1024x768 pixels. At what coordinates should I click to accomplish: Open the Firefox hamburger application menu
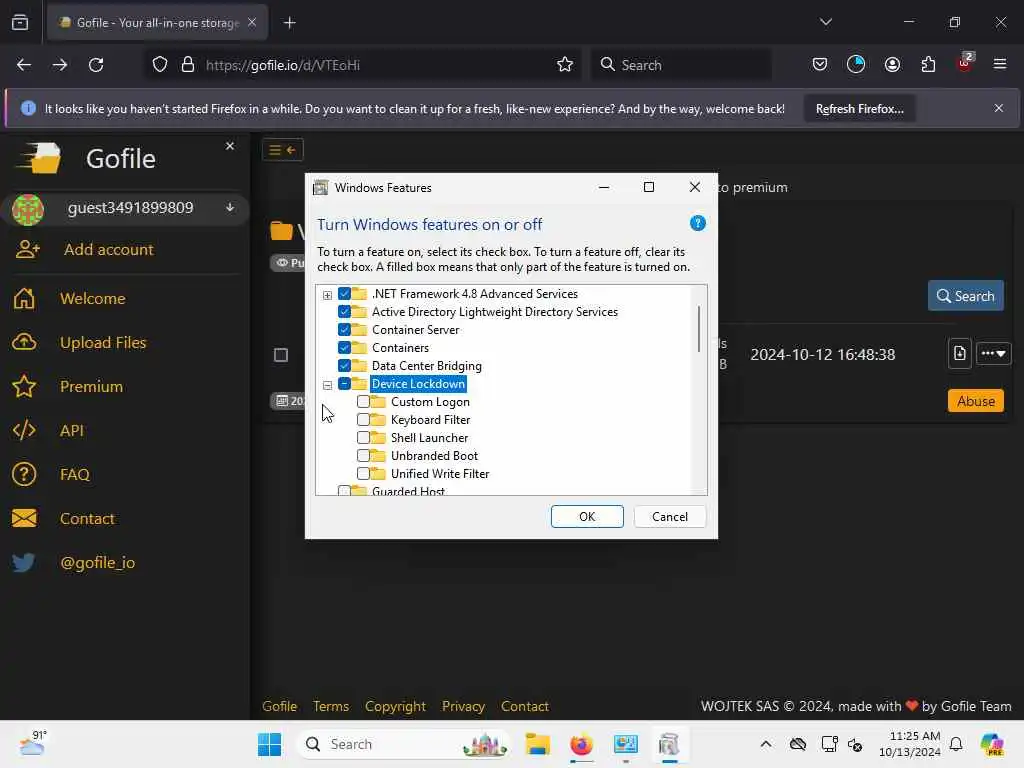(1000, 64)
